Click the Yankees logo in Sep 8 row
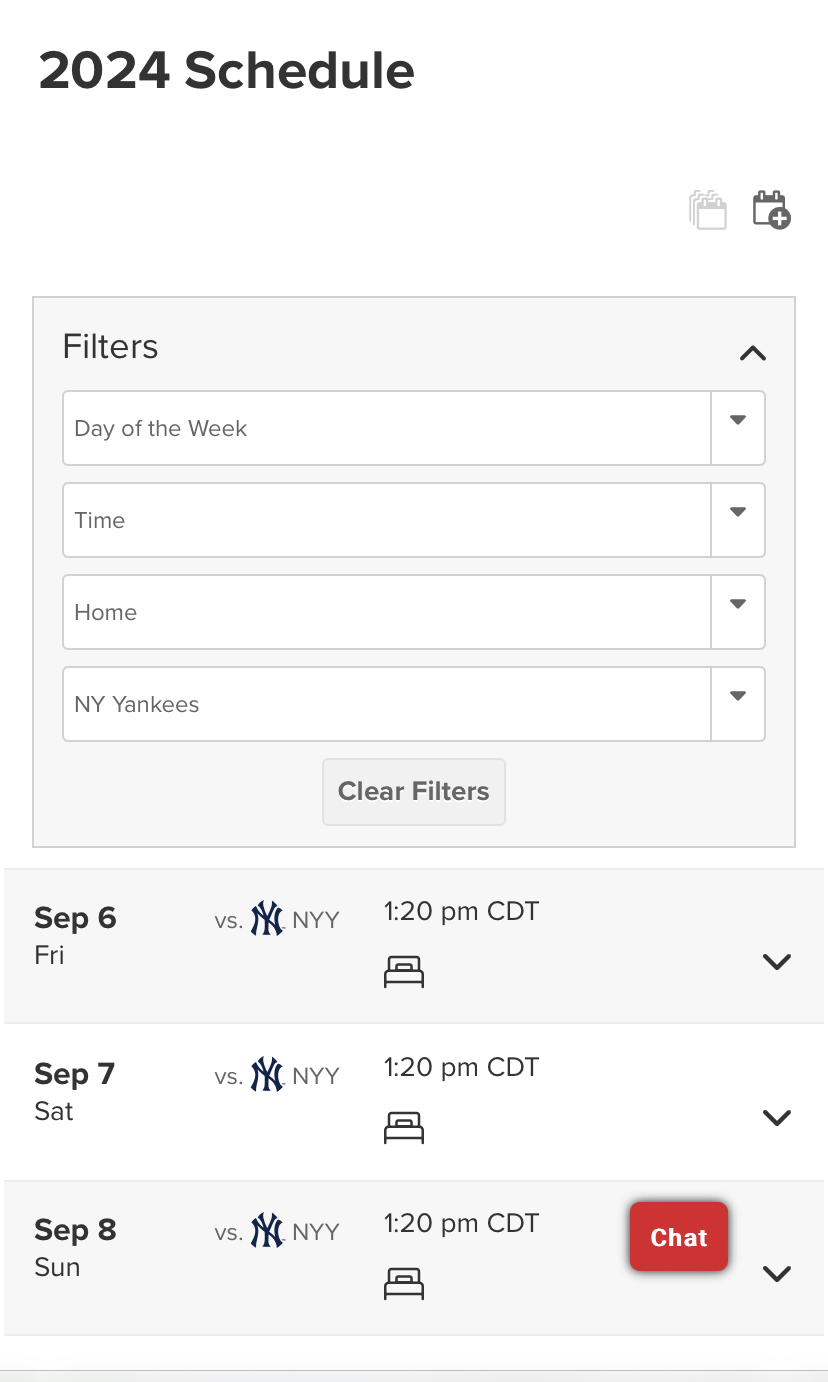828x1382 pixels. 267,1230
